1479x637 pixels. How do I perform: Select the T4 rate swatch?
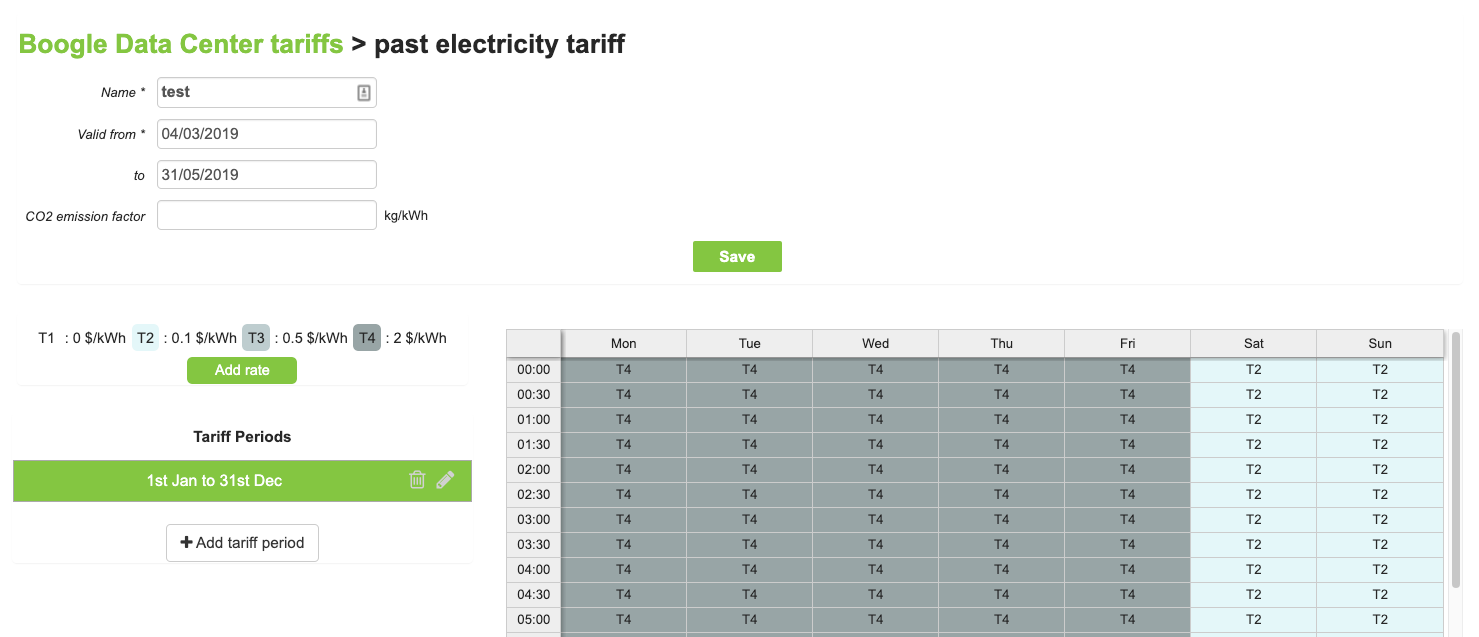coord(367,338)
